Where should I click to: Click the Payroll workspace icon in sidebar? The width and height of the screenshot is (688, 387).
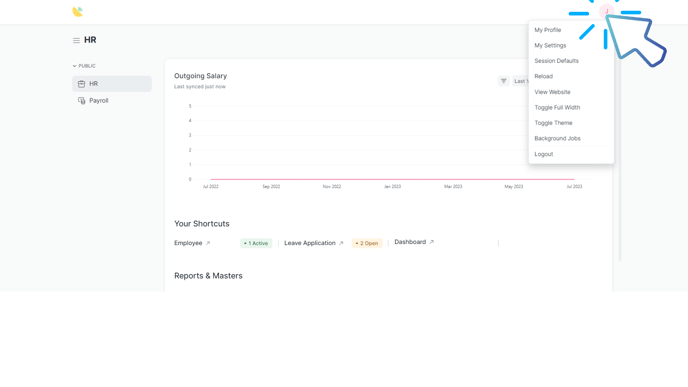(82, 100)
